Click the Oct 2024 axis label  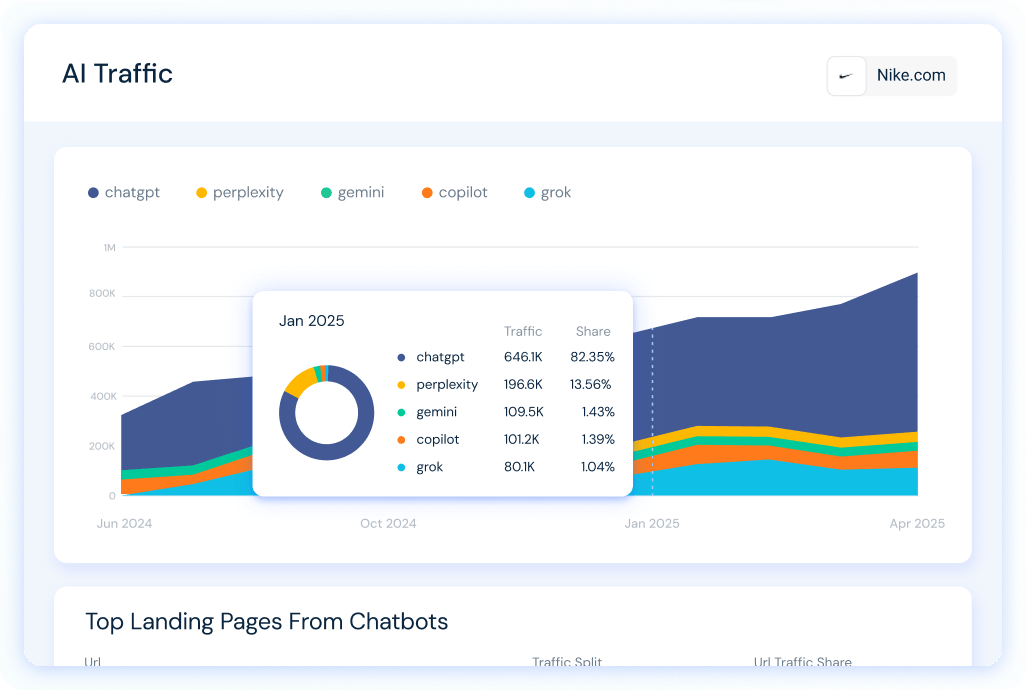[x=388, y=523]
